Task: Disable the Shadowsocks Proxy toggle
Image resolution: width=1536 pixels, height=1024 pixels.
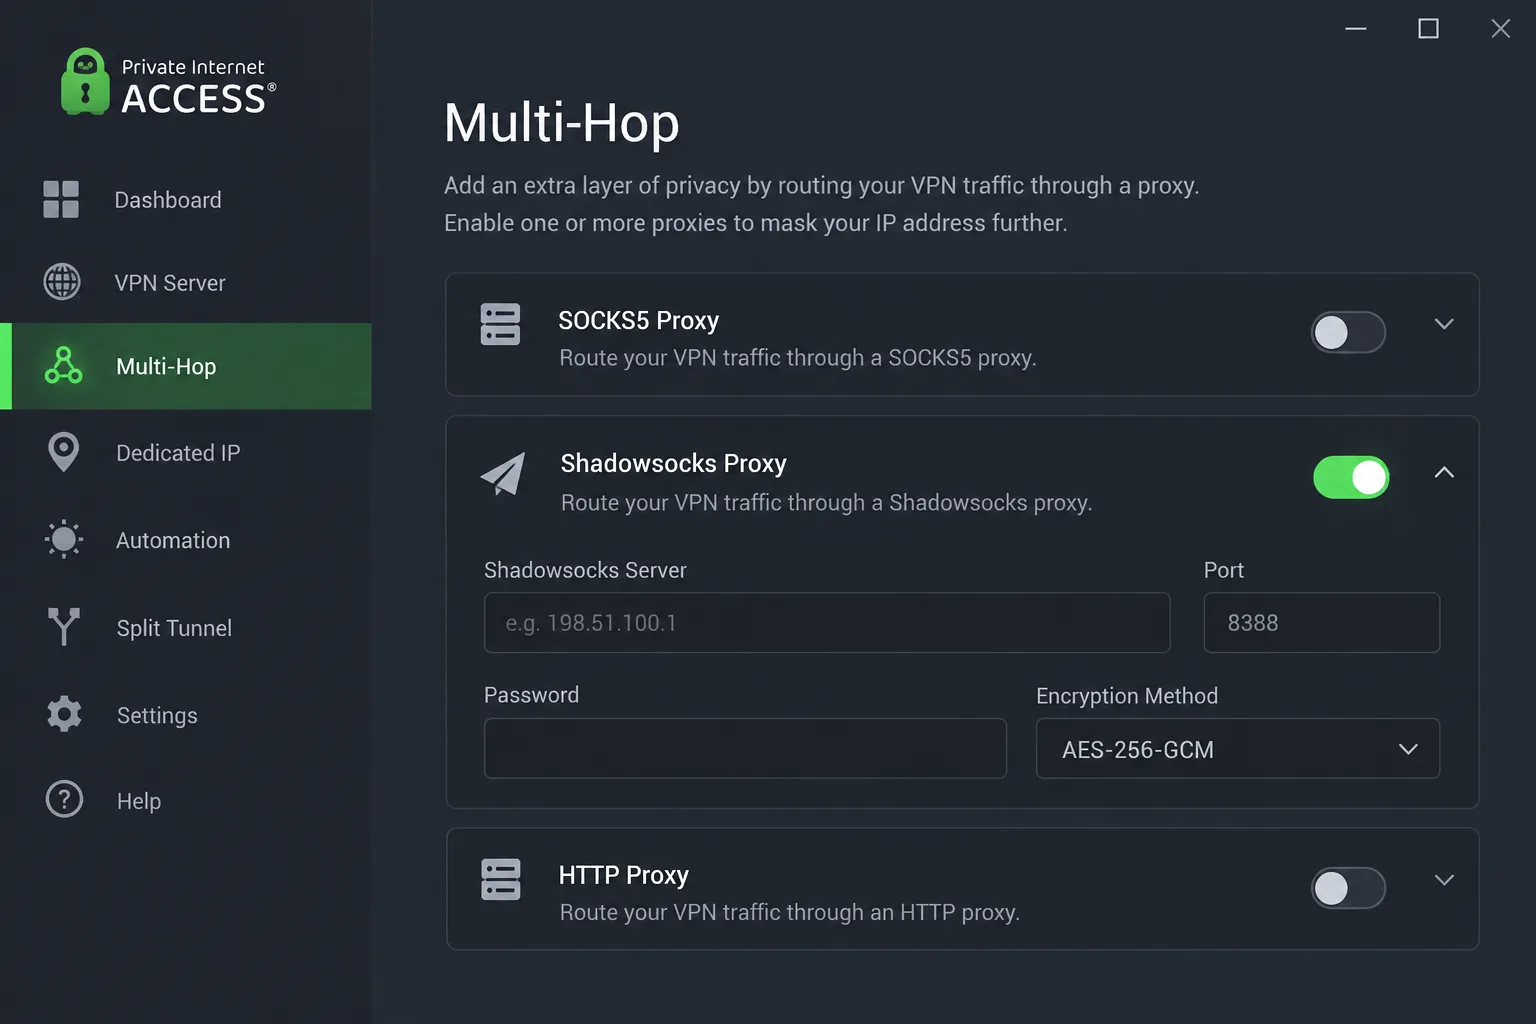Action: [1351, 477]
